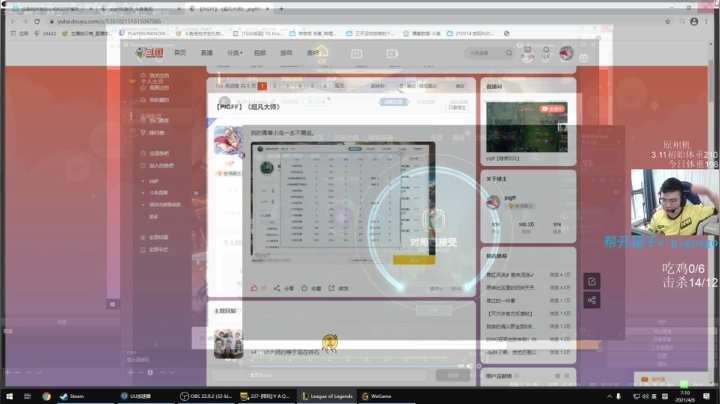Go to page 2 of replies
Image resolution: width=720 pixels, height=404 pixels.
click(275, 86)
